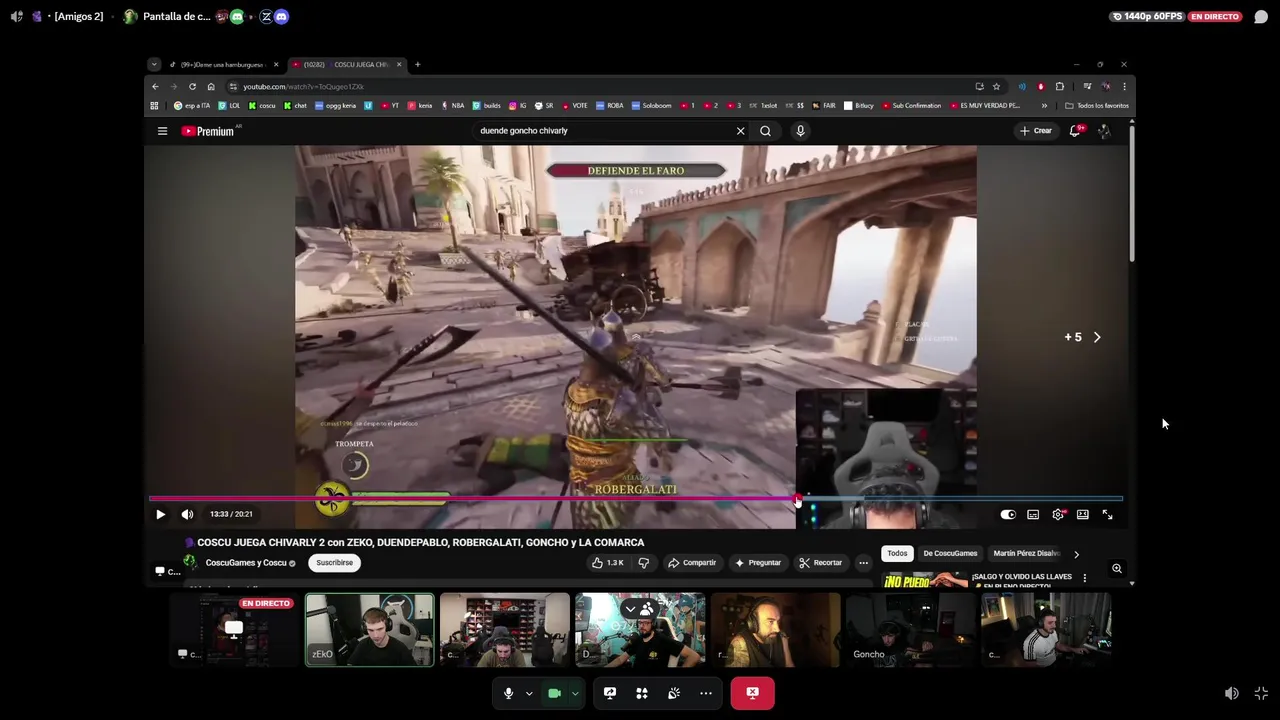Viewport: 1280px width, 720px height.
Task: Click the Discord share screen button
Action: tap(610, 693)
